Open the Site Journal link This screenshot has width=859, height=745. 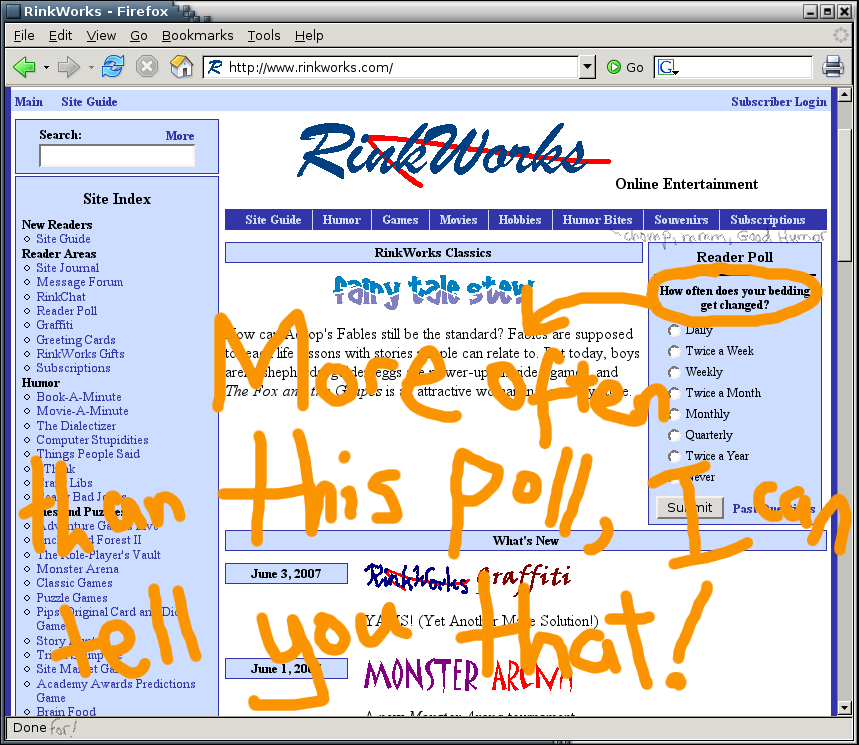coord(68,268)
